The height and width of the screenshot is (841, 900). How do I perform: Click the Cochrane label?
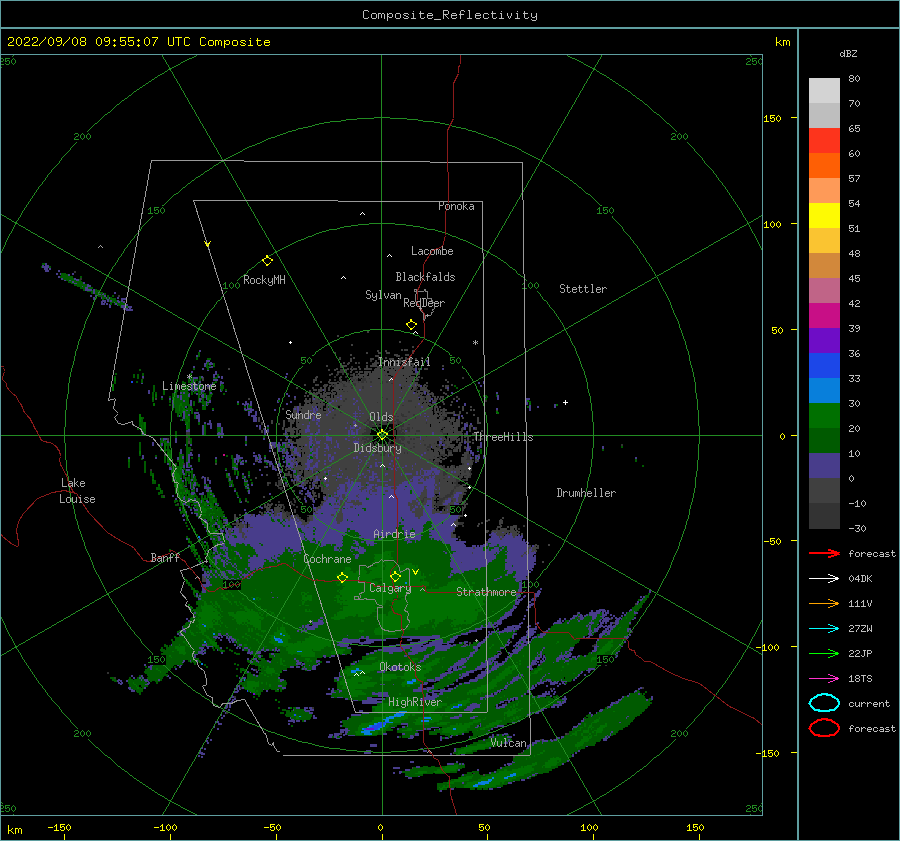[327, 559]
